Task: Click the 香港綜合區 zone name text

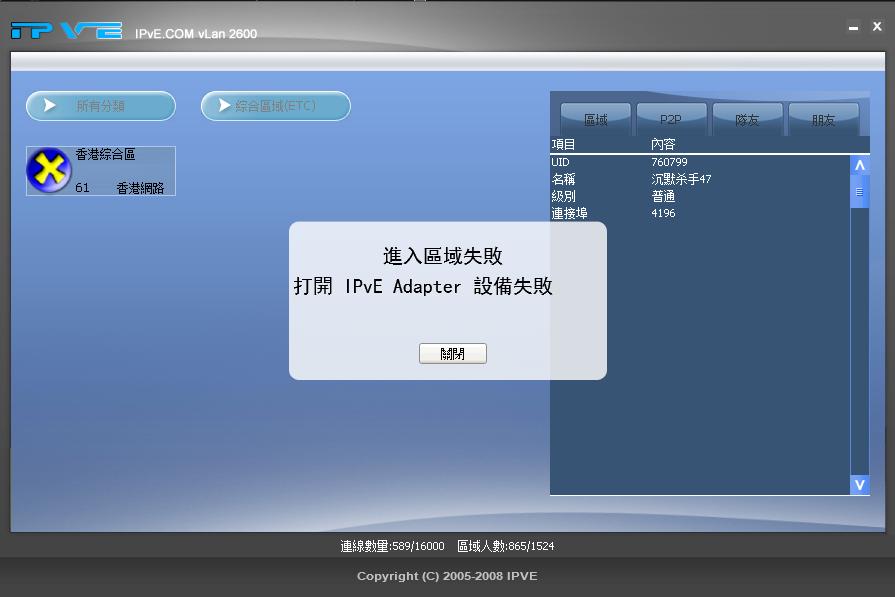Action: coord(106,154)
